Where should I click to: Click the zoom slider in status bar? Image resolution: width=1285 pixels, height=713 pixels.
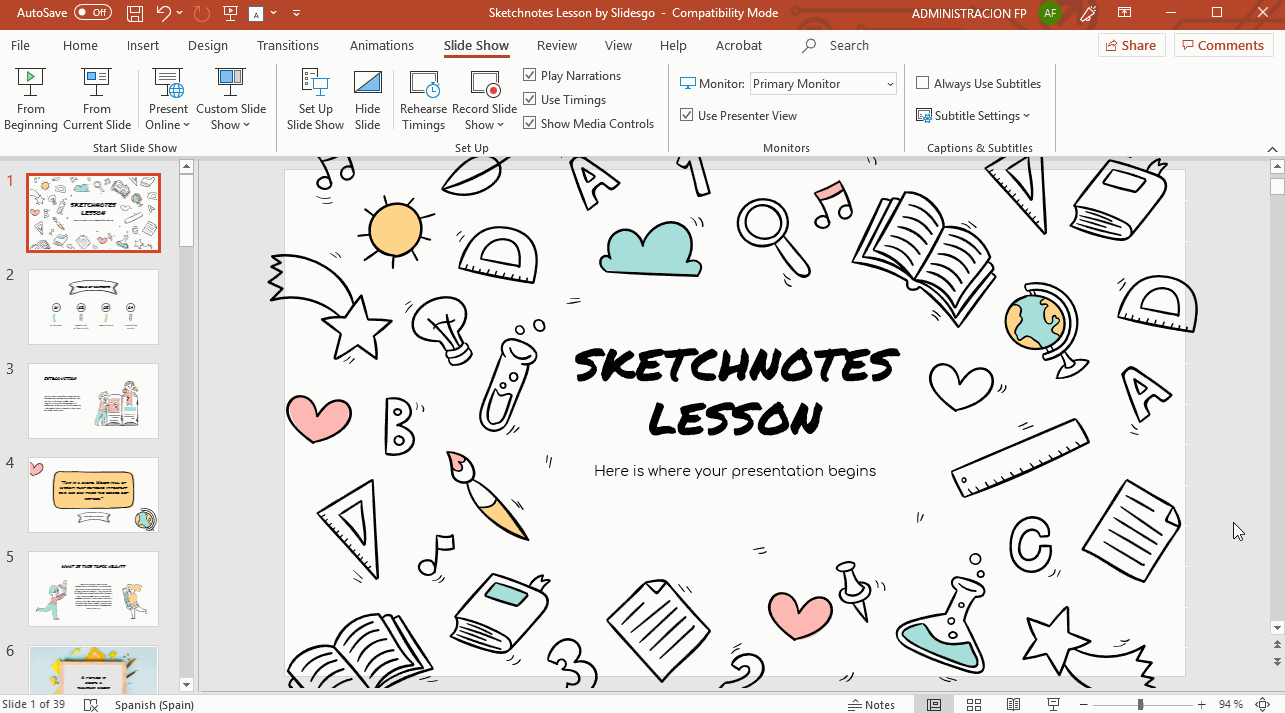pyautogui.click(x=1140, y=705)
